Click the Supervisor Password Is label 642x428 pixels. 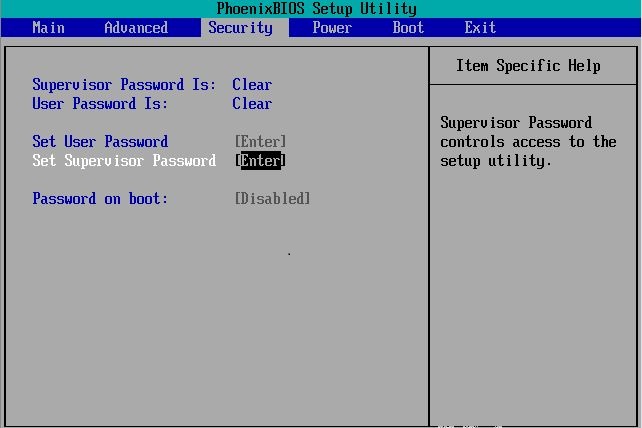pos(124,85)
